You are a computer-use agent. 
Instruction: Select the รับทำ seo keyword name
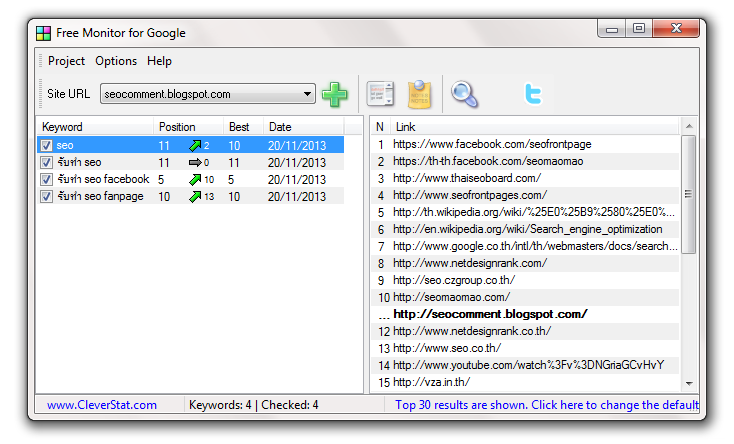tap(79, 163)
